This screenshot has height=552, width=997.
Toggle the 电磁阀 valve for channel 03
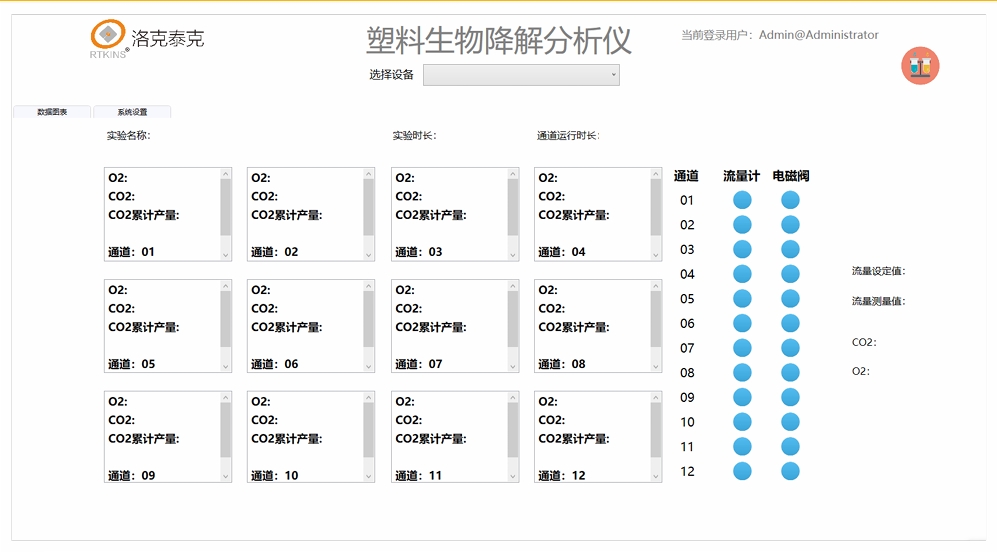[790, 249]
